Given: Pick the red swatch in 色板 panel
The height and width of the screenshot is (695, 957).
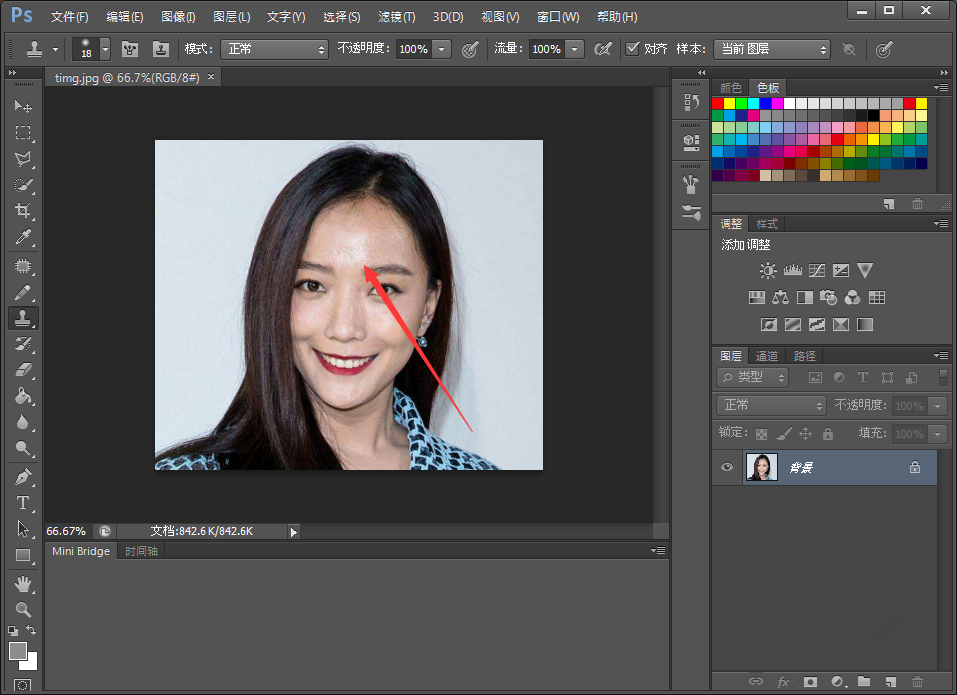Looking at the screenshot, I should tap(717, 103).
